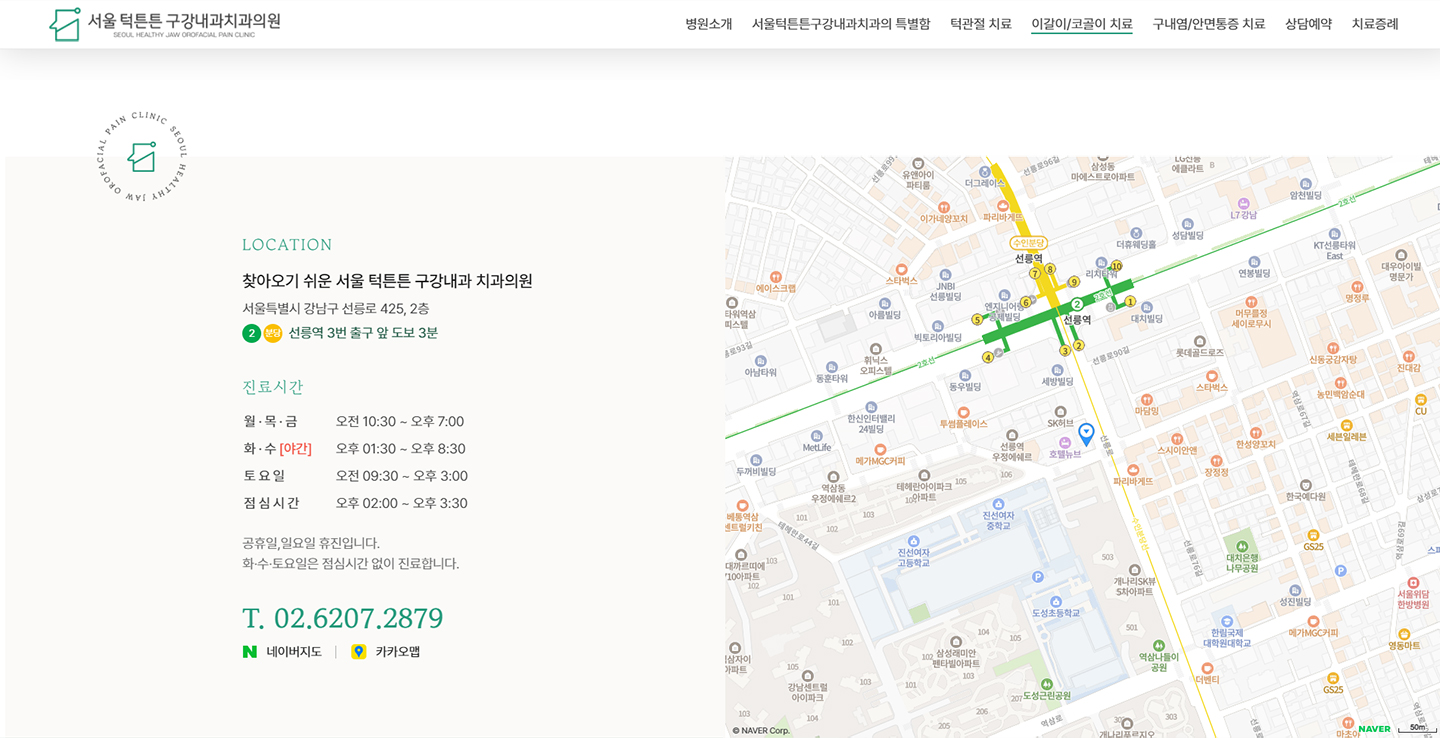Select the 이갈이/코골이 치료 menu item
This screenshot has height=738, width=1440.
click(x=1081, y=24)
